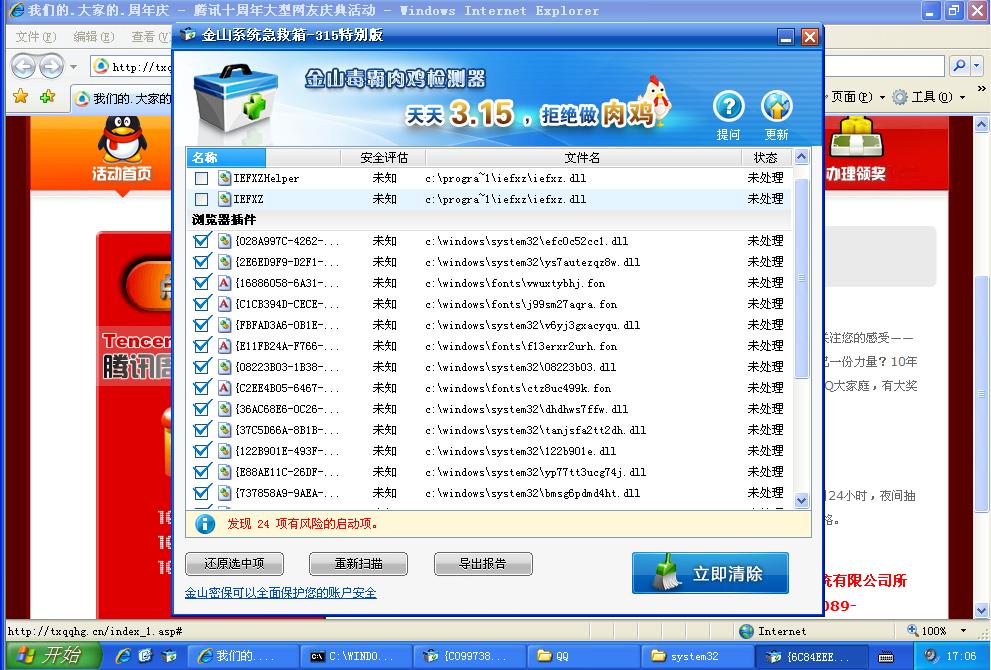Open the zoom level dropdown arrow
The image size is (991, 670).
pos(963,631)
